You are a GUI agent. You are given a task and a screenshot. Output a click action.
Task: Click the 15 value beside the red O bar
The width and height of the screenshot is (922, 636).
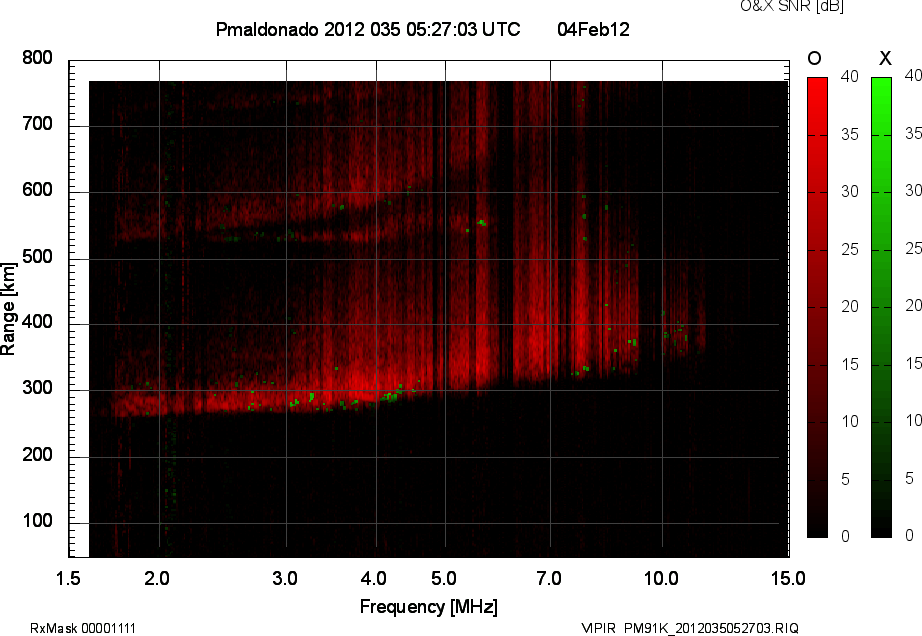(849, 364)
